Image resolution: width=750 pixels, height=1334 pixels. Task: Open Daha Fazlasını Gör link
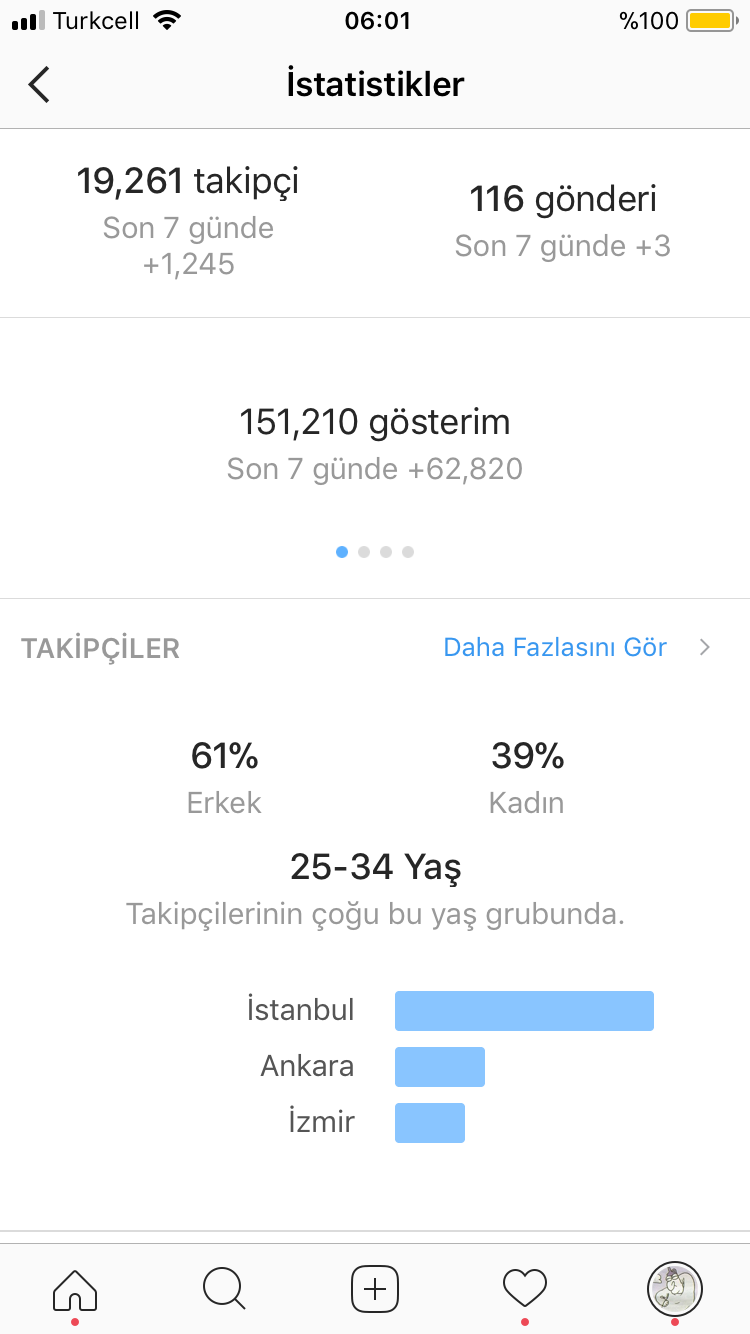[x=555, y=647]
